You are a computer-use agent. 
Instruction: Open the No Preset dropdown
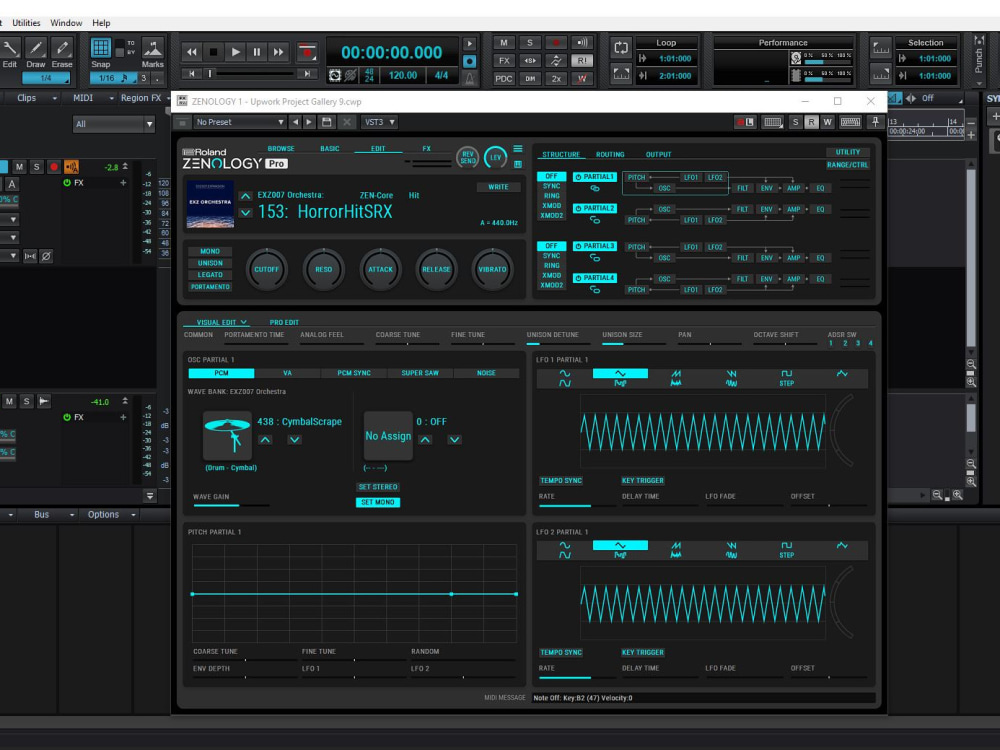click(x=240, y=122)
